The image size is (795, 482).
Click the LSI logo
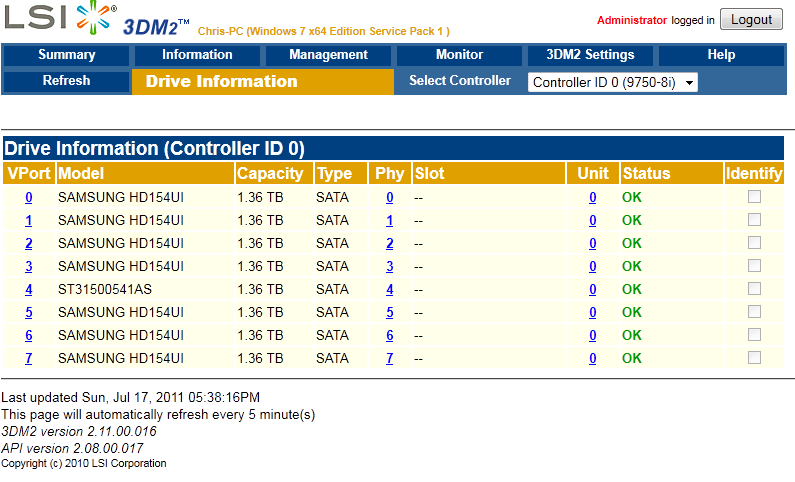tap(60, 17)
